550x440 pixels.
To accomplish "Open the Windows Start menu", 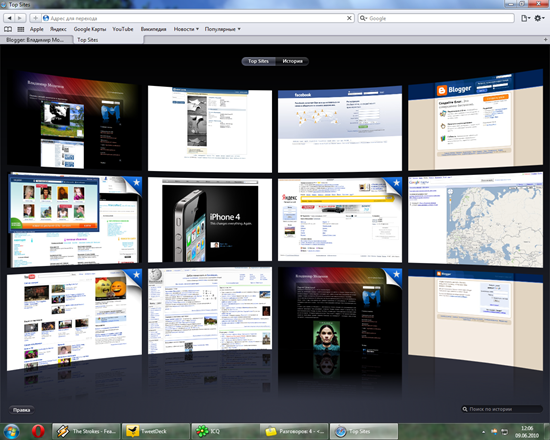I will [x=11, y=431].
